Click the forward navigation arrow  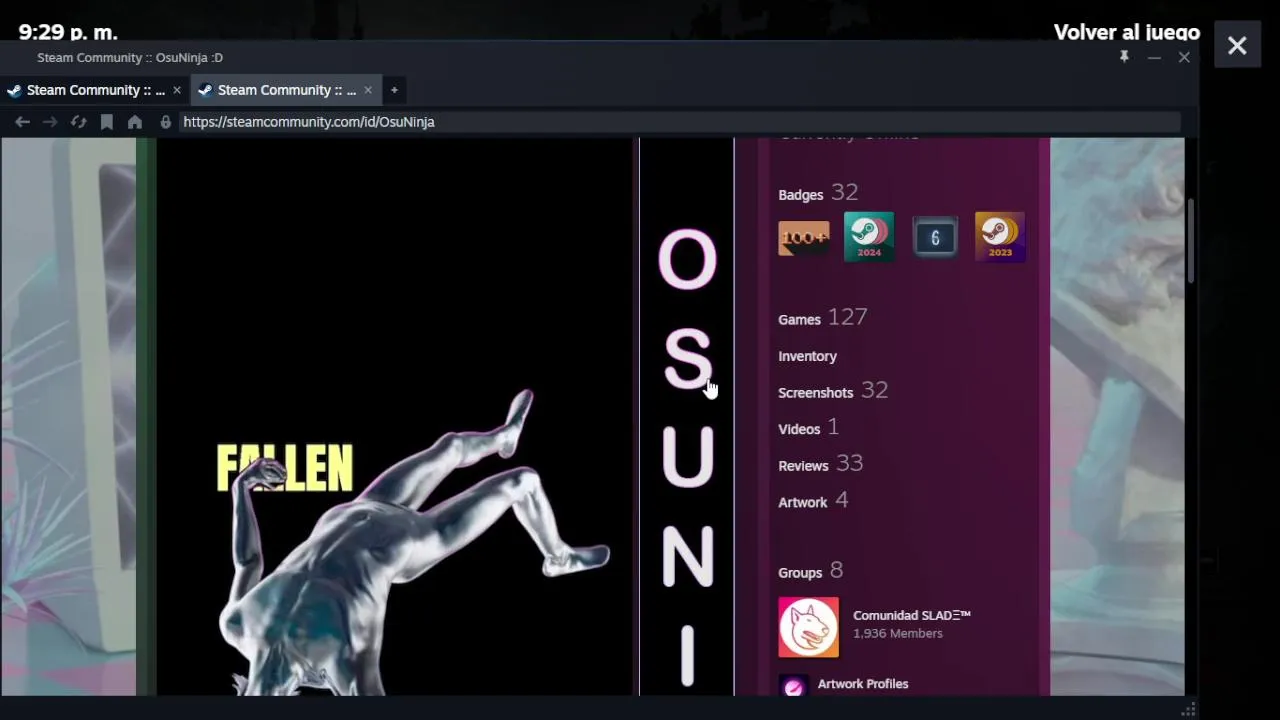[x=50, y=122]
